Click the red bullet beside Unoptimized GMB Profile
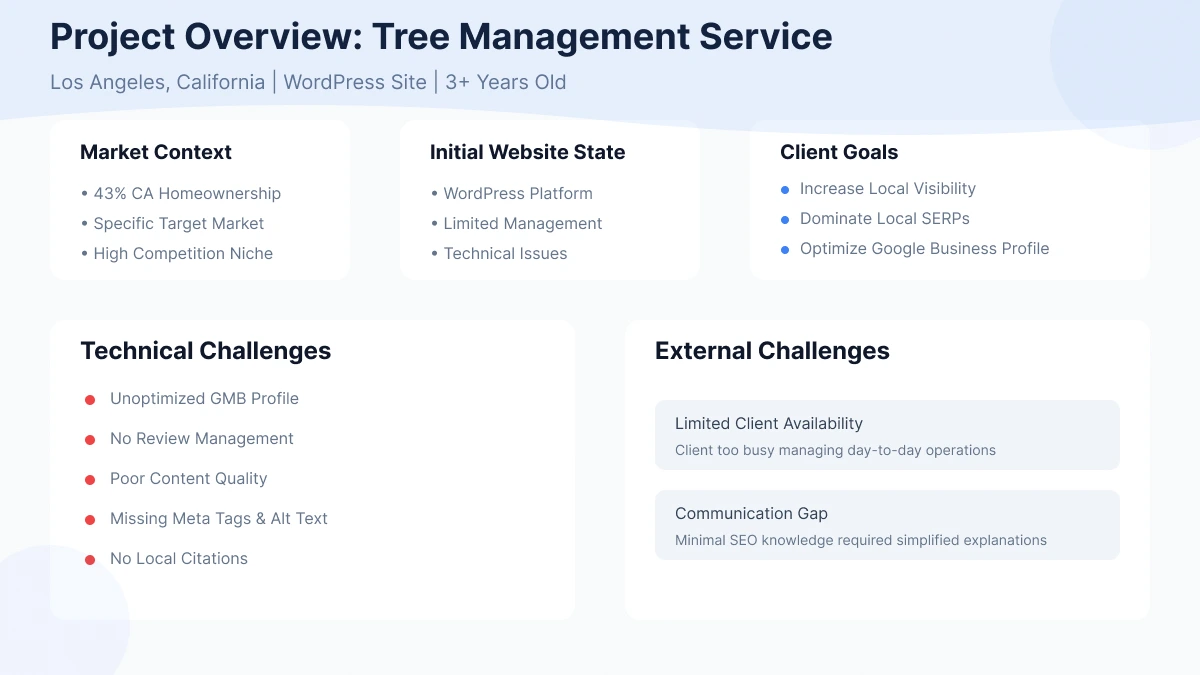Image resolution: width=1200 pixels, height=675 pixels. tap(89, 399)
